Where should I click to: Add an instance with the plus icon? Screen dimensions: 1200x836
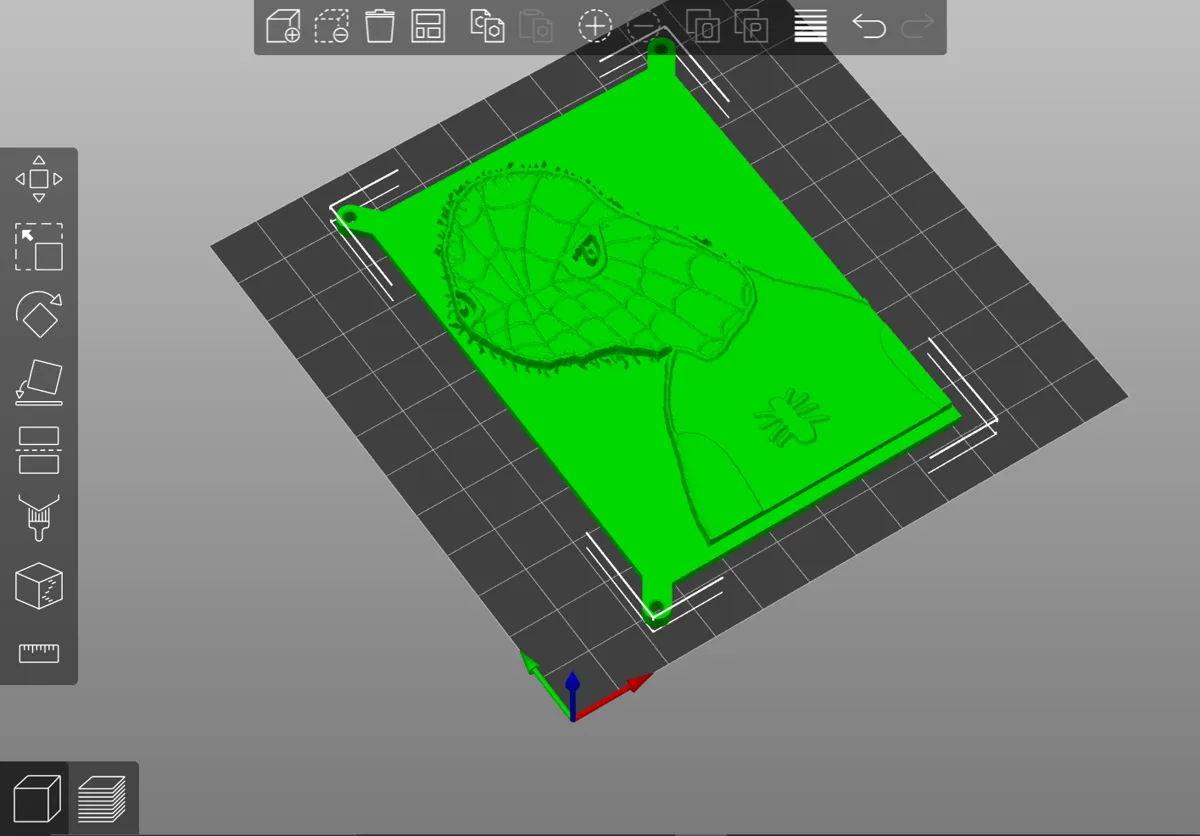(595, 26)
